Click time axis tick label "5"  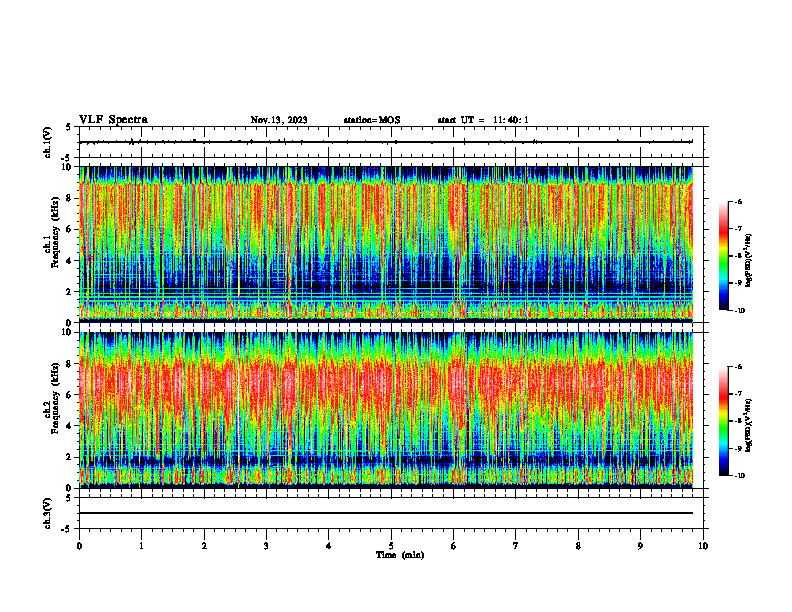click(x=391, y=546)
